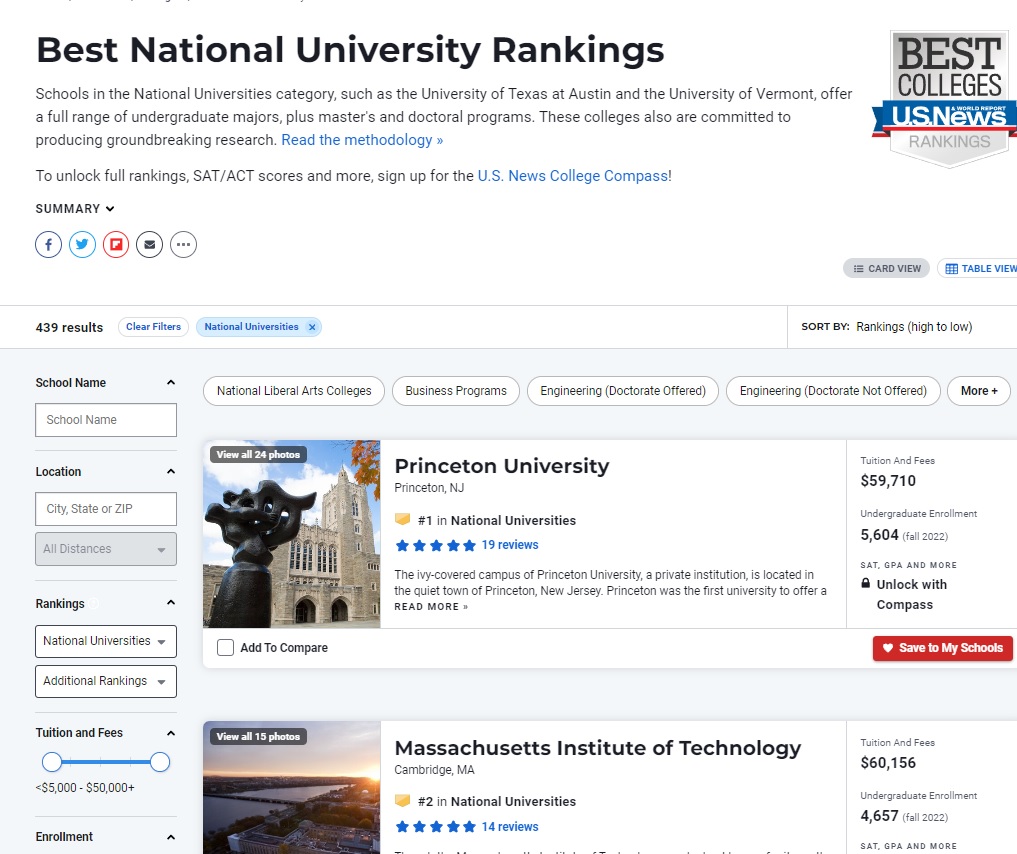Switch to Card View

tap(887, 269)
